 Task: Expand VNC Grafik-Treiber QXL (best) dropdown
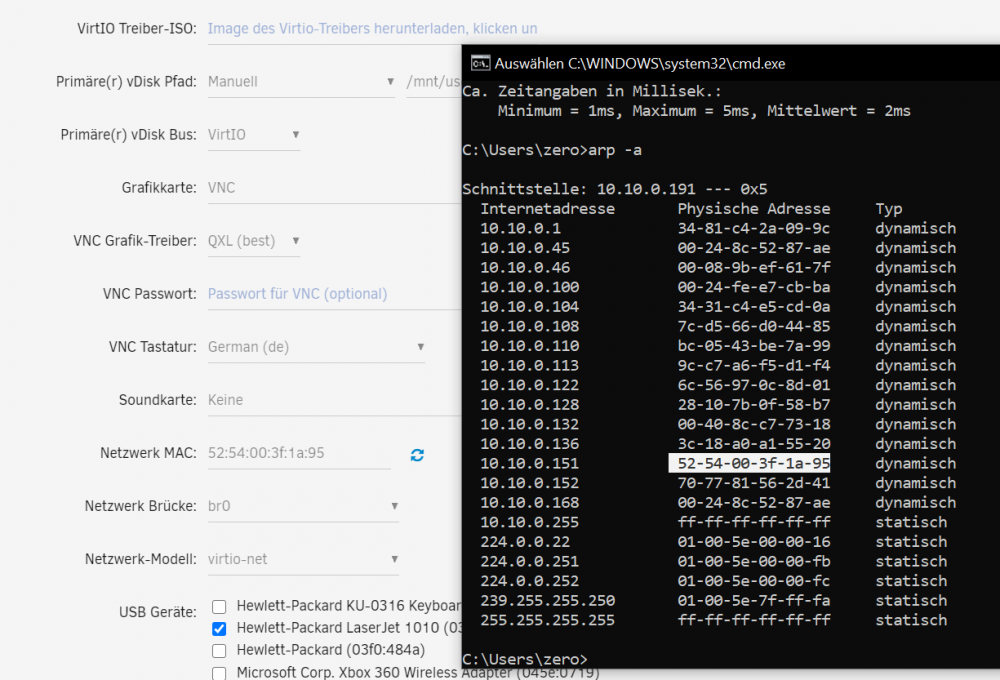pos(254,240)
